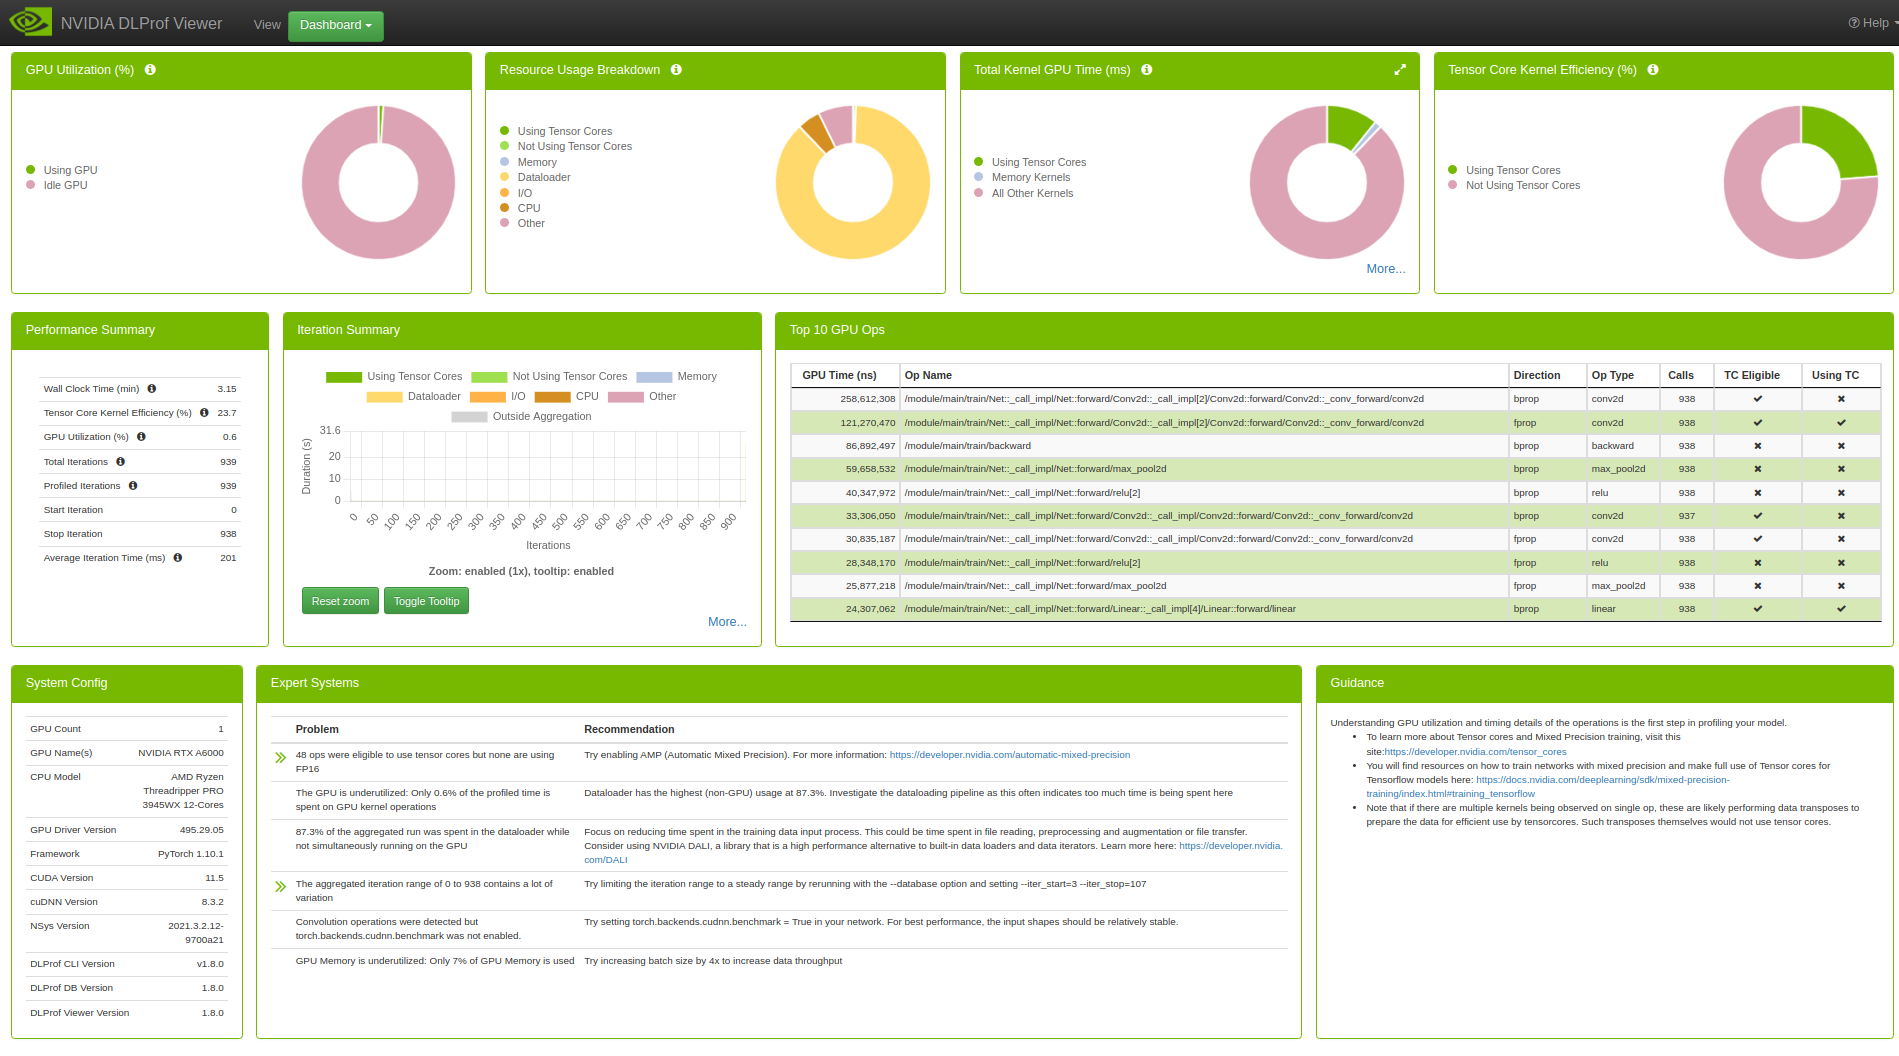Click yellow Dataloader swatch in Iteration Summary
This screenshot has height=1056, width=1899.
pos(384,397)
